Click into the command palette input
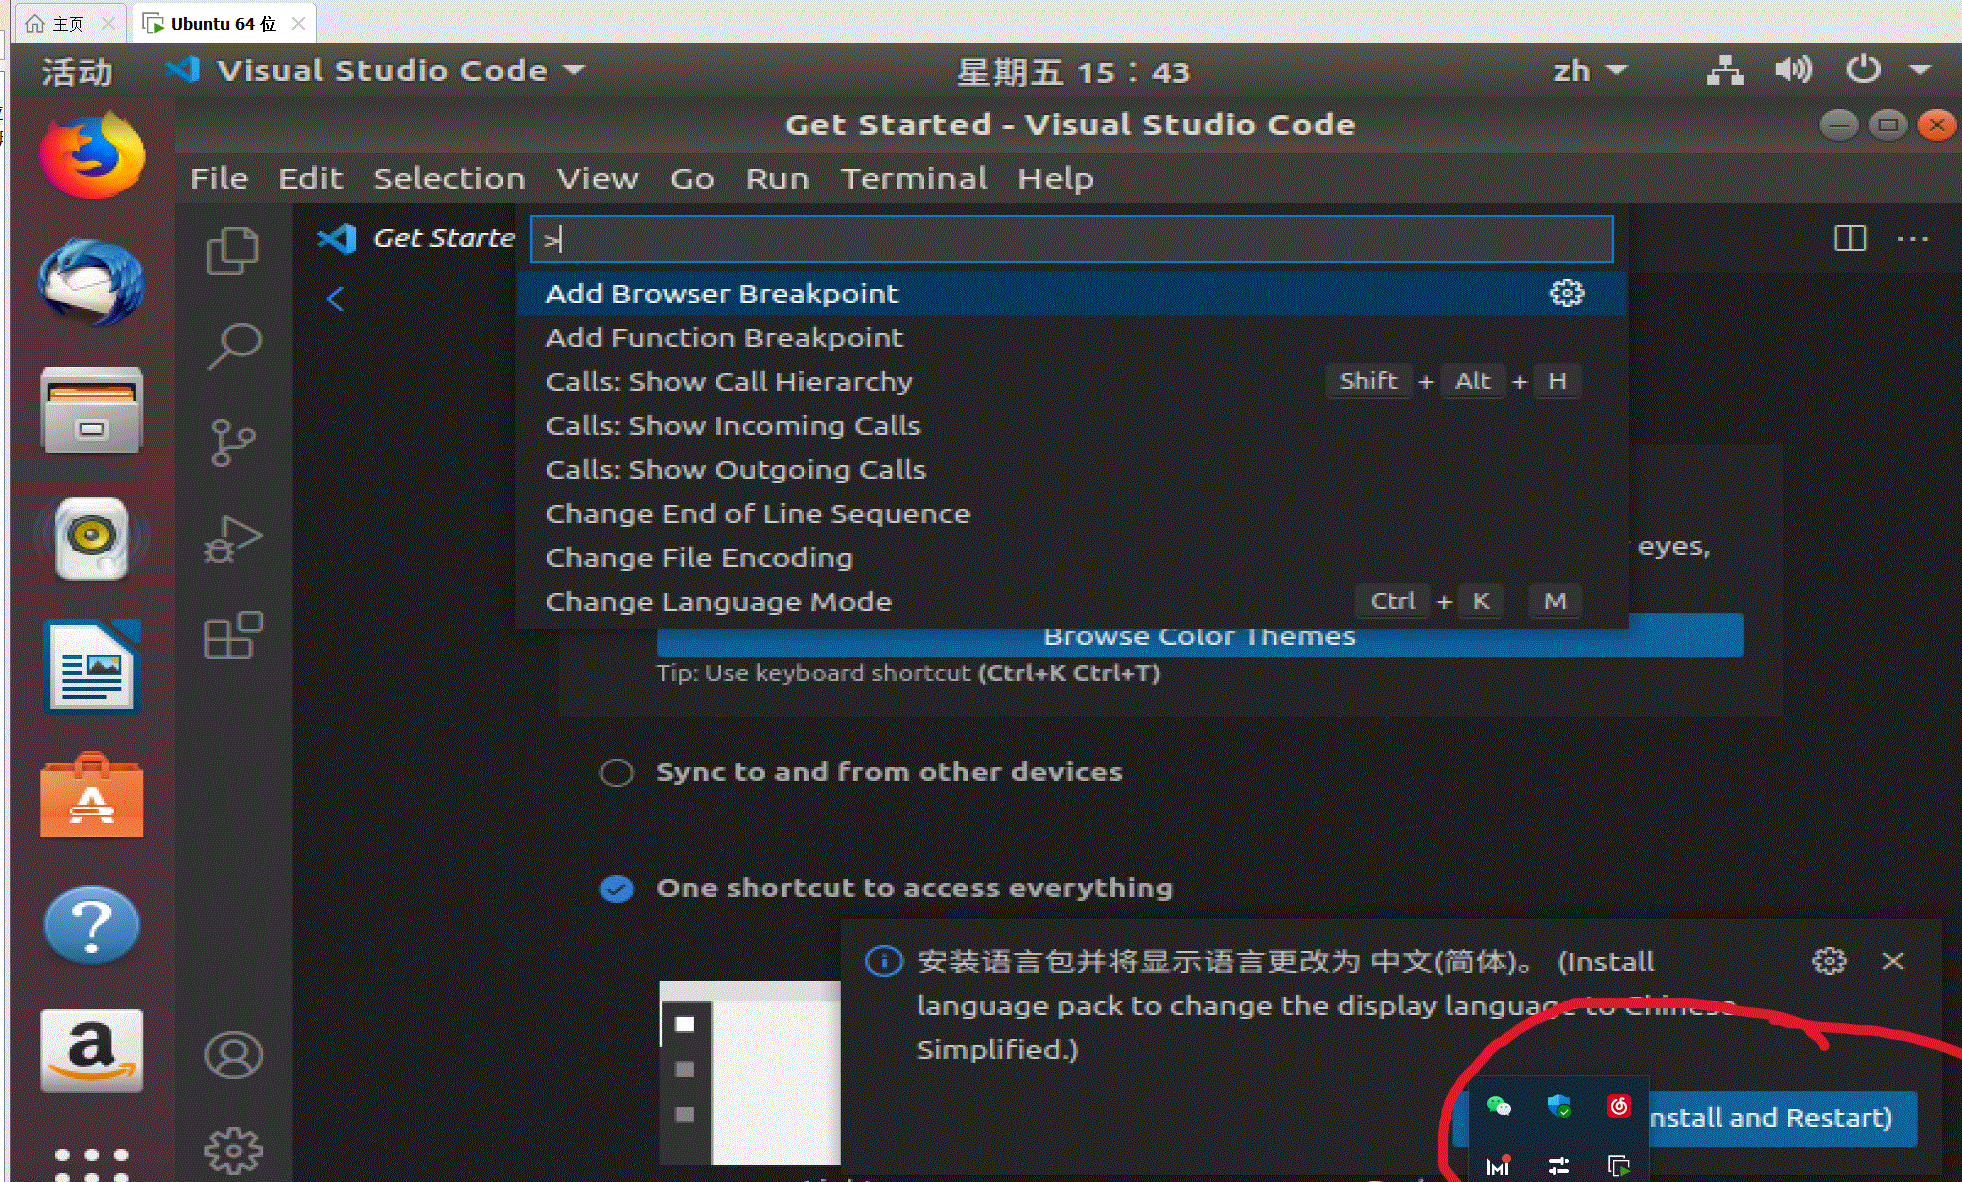 coord(1071,239)
